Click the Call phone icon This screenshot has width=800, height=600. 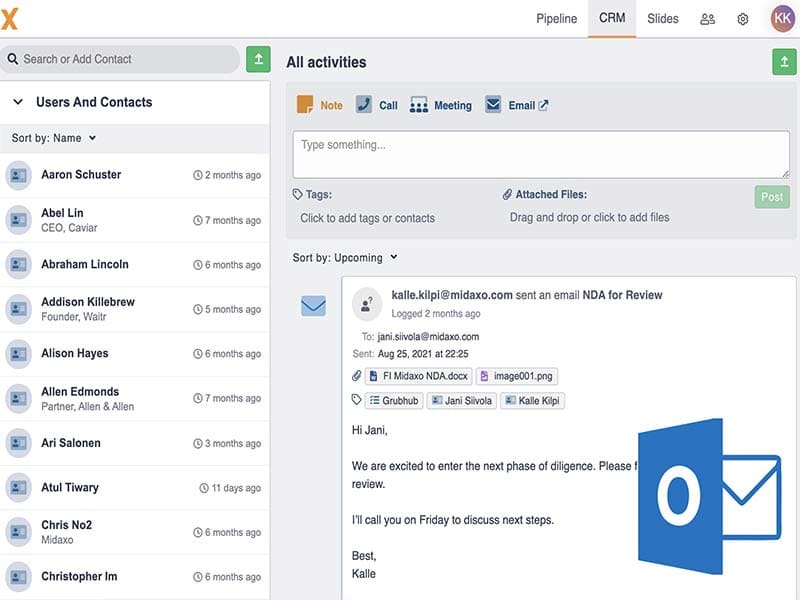[x=364, y=104]
